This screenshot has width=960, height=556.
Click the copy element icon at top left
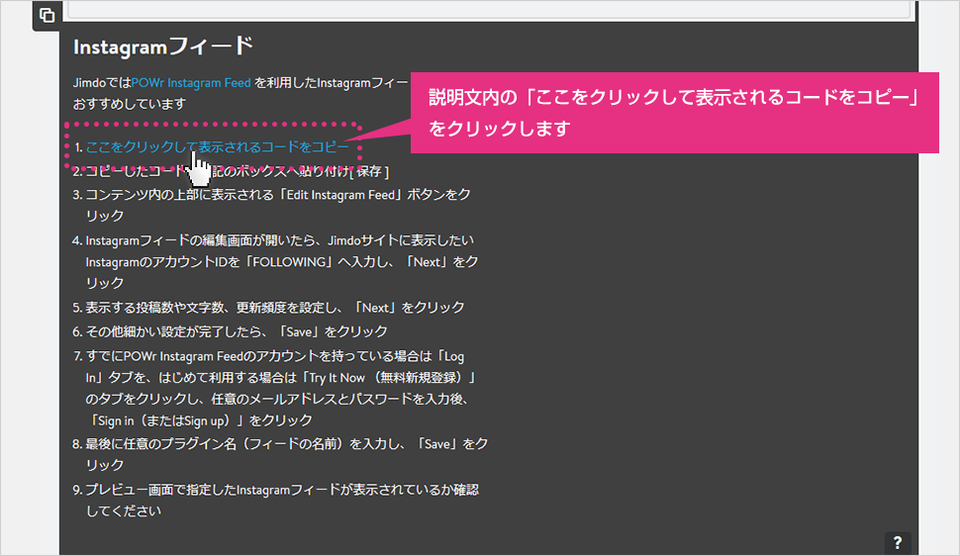tap(47, 15)
